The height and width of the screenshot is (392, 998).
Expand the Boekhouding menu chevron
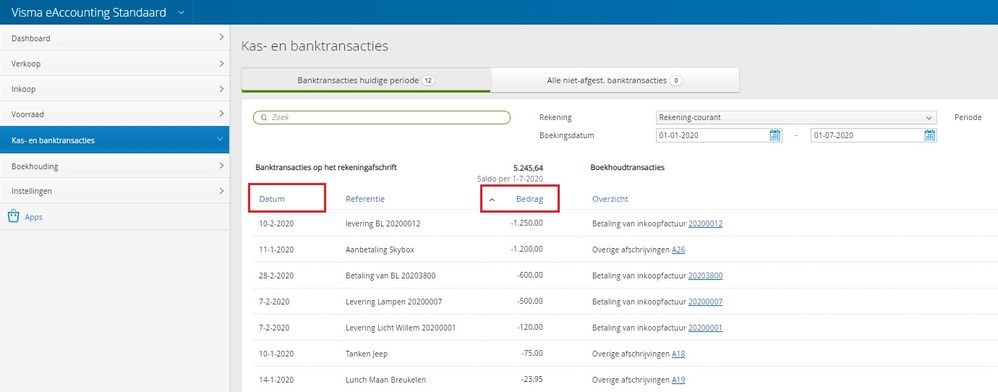click(221, 165)
